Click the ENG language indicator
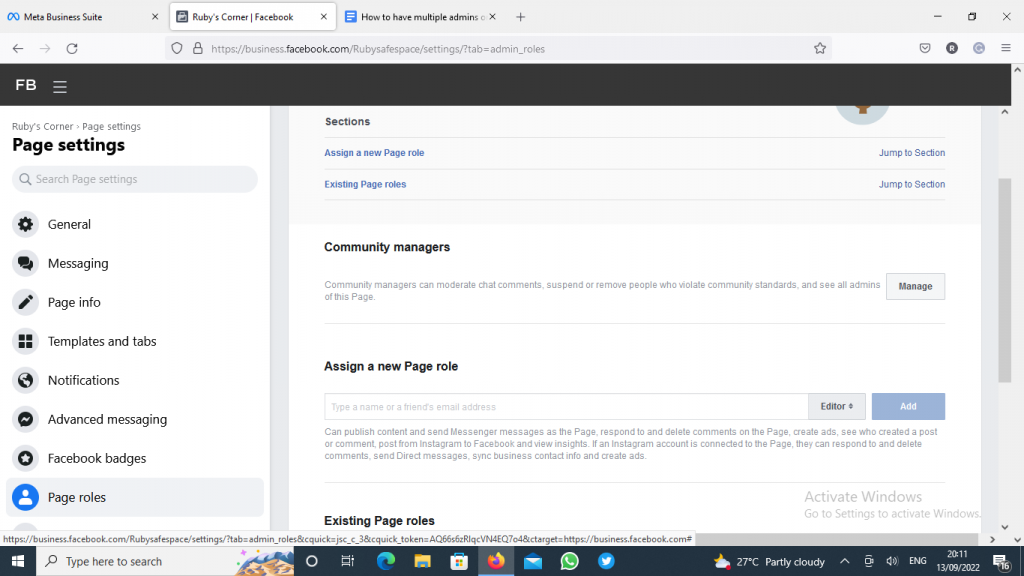Viewport: 1024px width, 576px height. pos(918,561)
